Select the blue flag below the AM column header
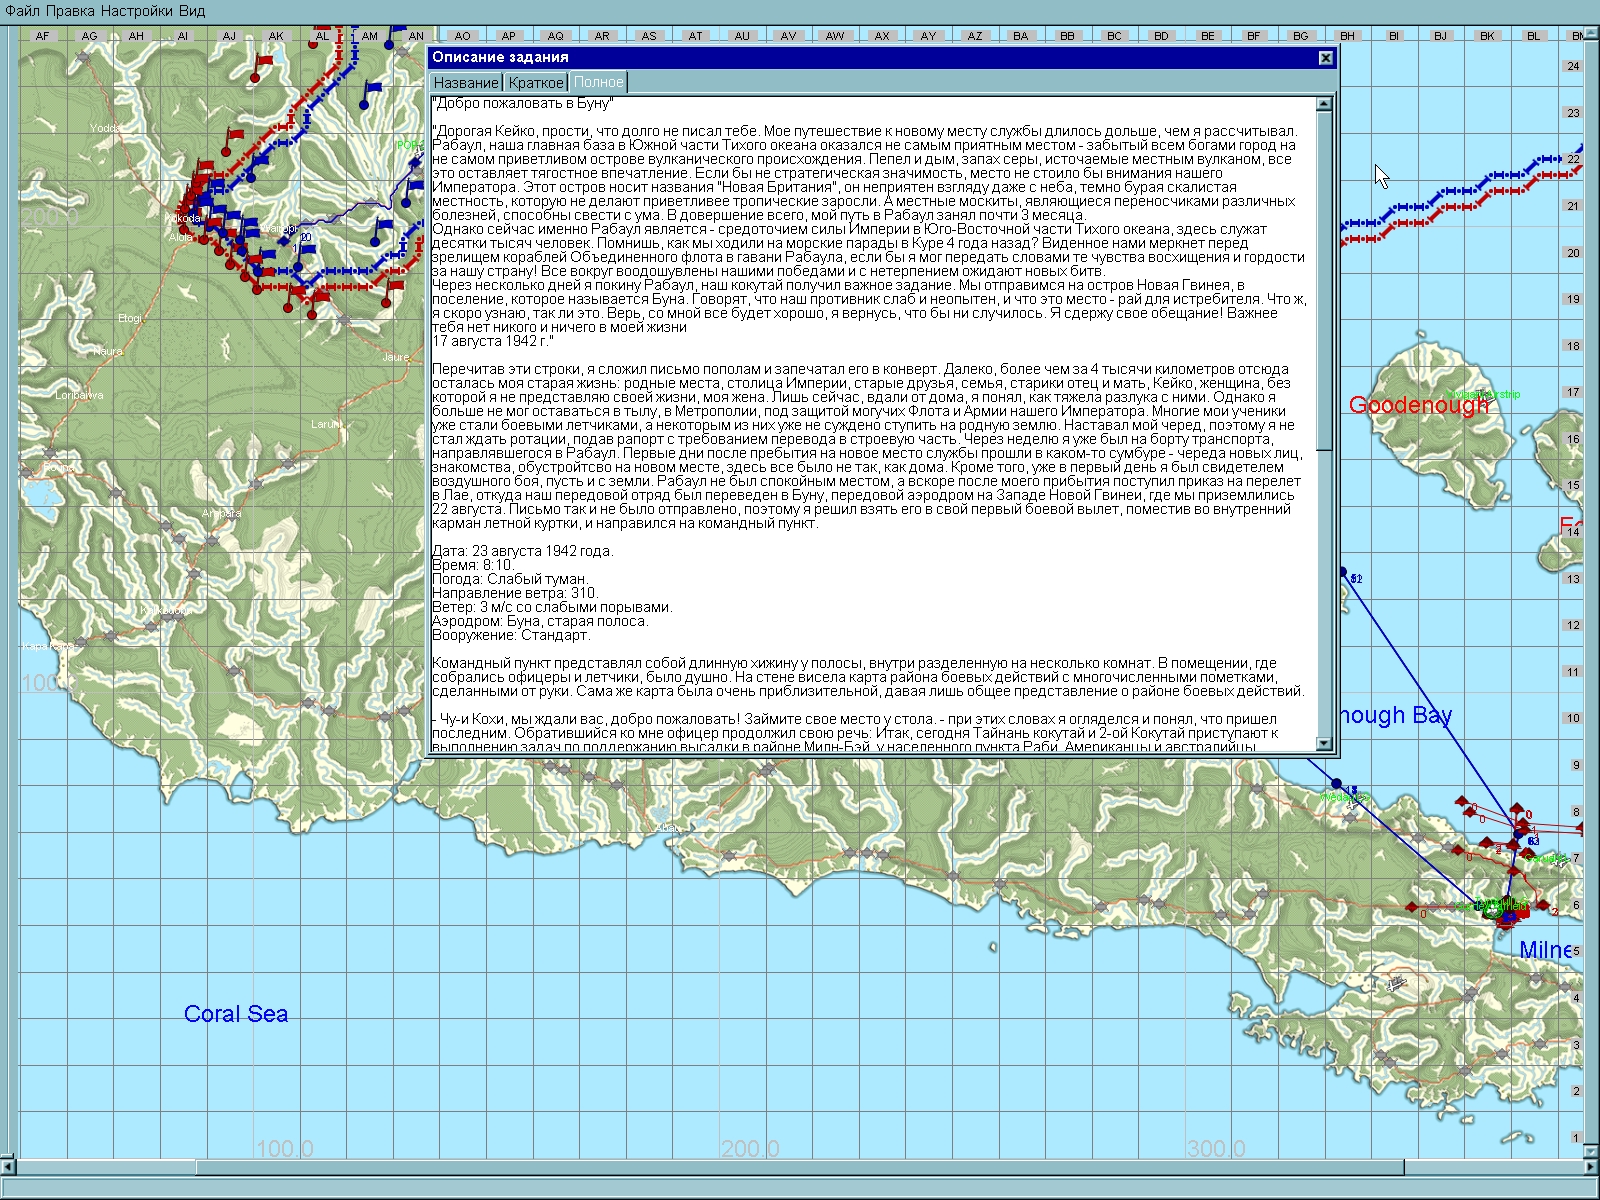 pos(372,93)
